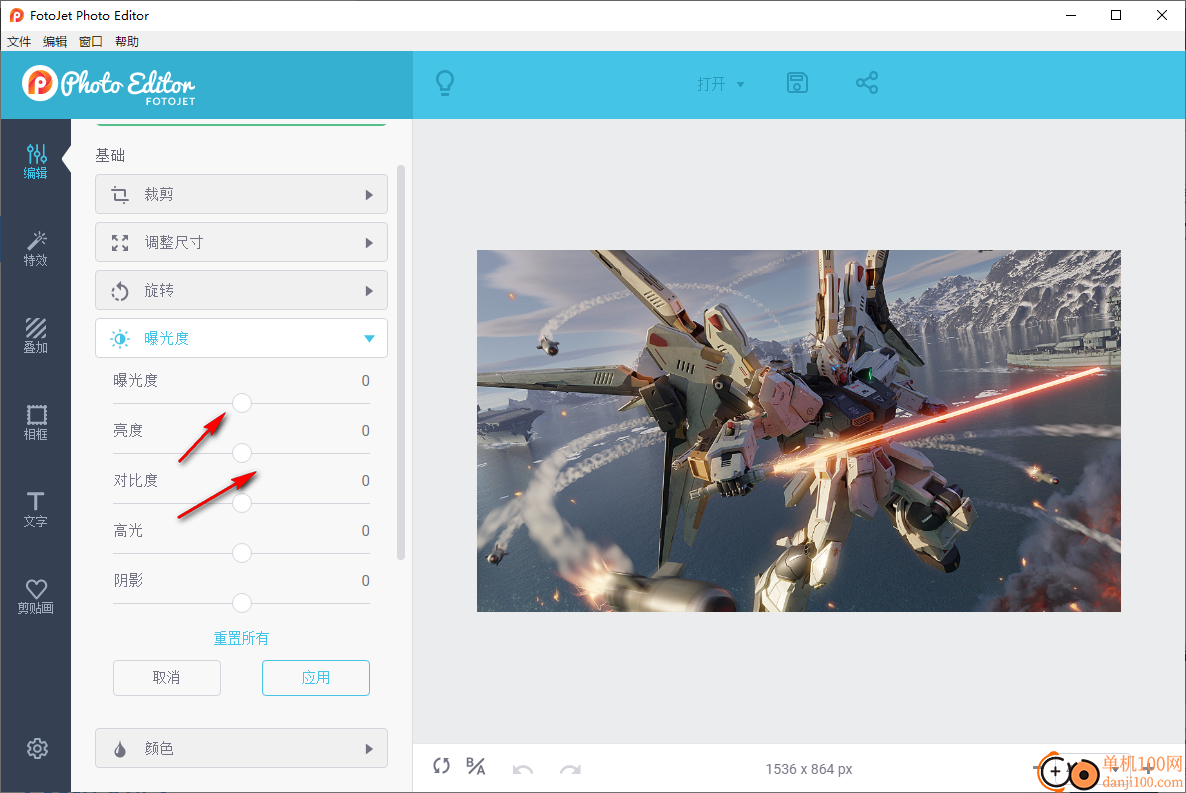Click the 亮度 value 0
Screen dimensions: 1186x793
[x=365, y=431]
